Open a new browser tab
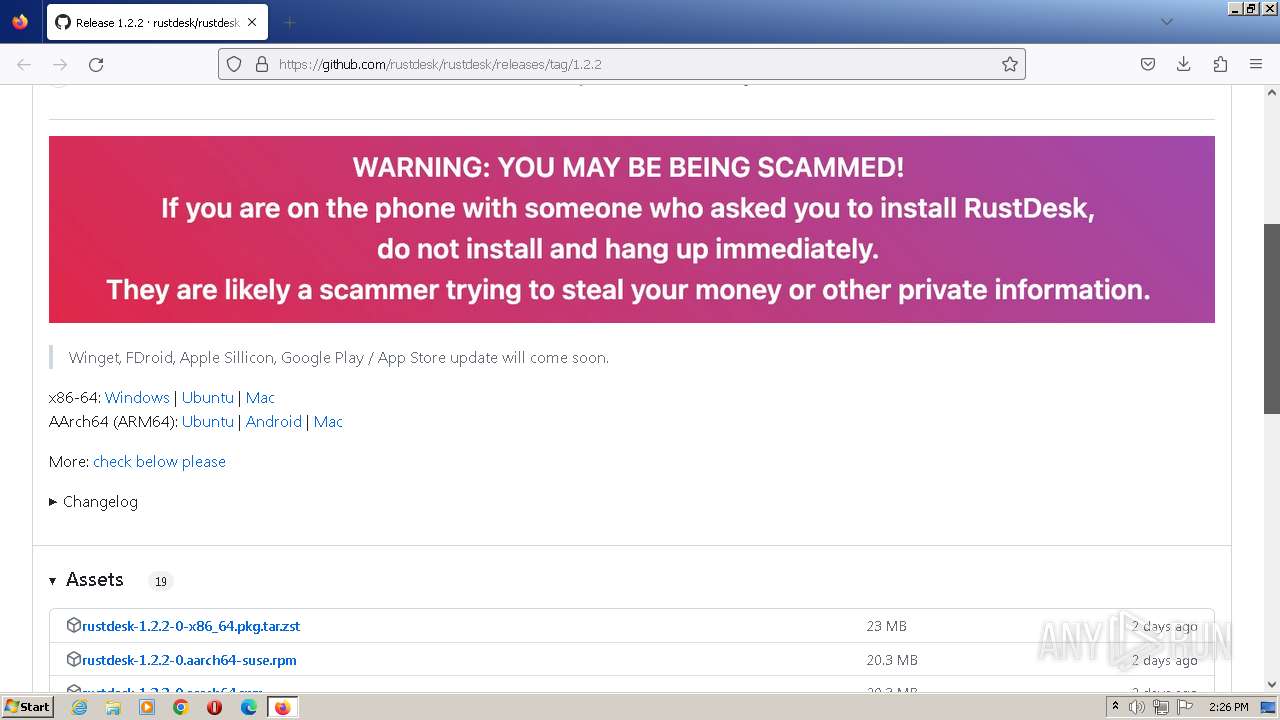 (x=289, y=22)
